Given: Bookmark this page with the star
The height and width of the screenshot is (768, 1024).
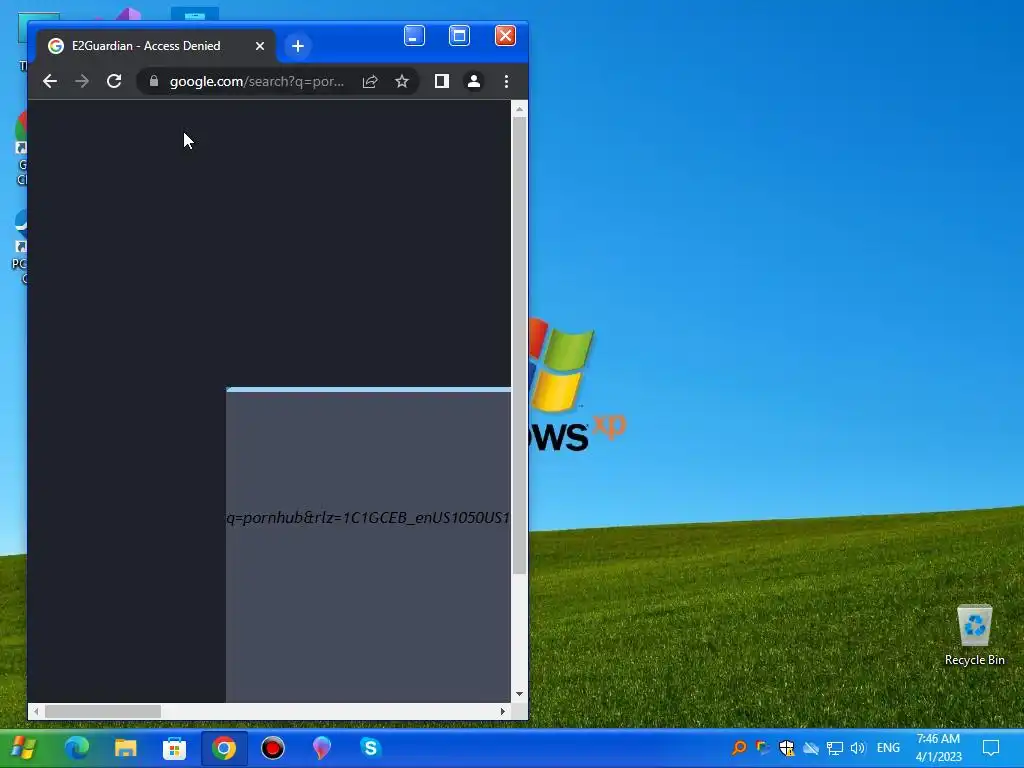Looking at the screenshot, I should [x=402, y=81].
